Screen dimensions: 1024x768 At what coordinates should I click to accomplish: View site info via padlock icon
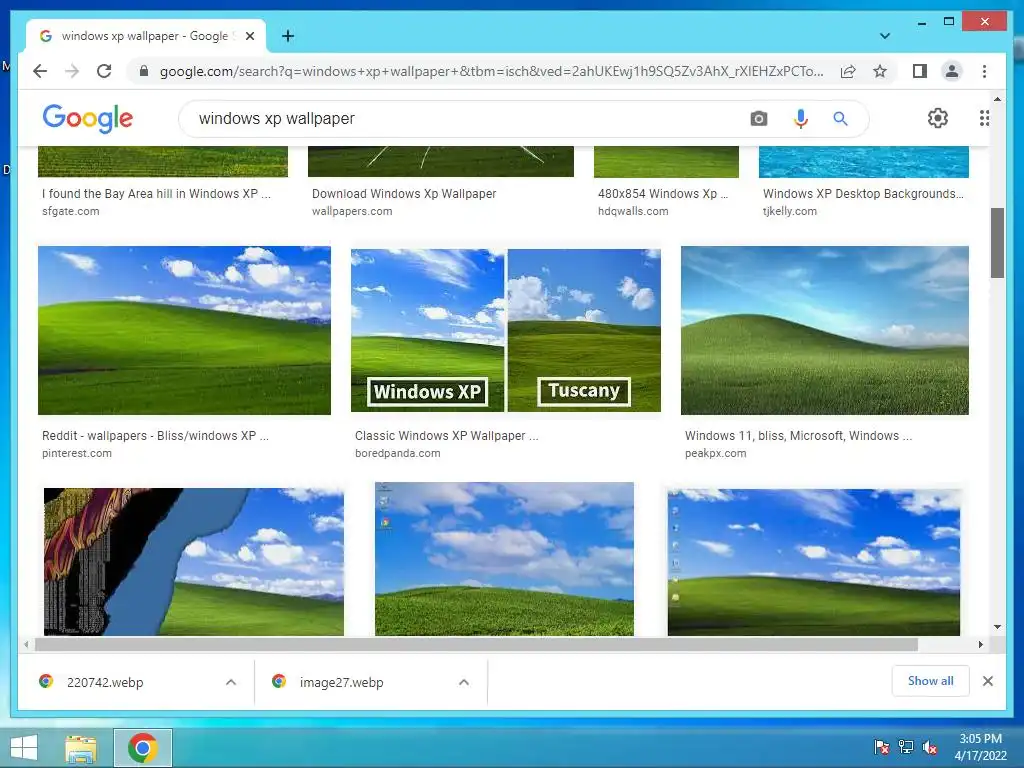(144, 71)
